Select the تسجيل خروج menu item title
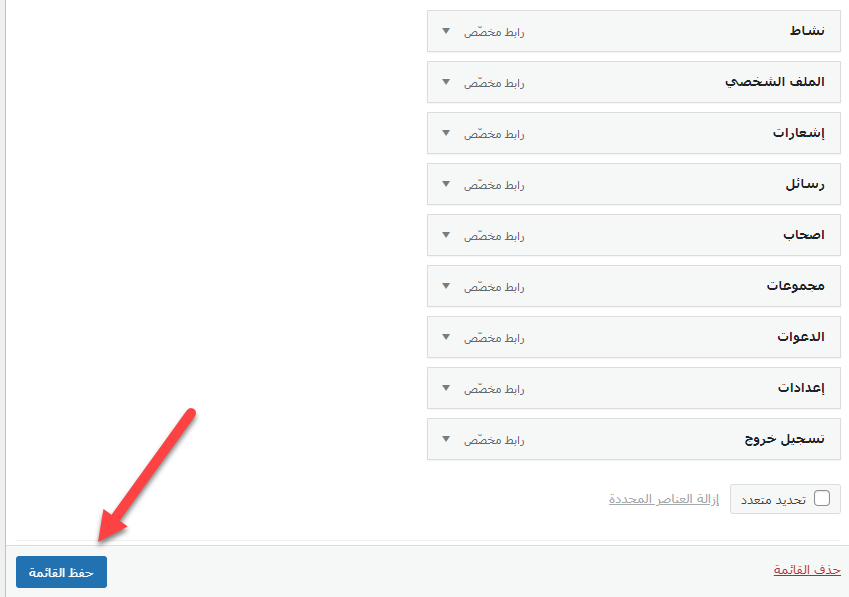The image size is (849, 597). point(784,438)
